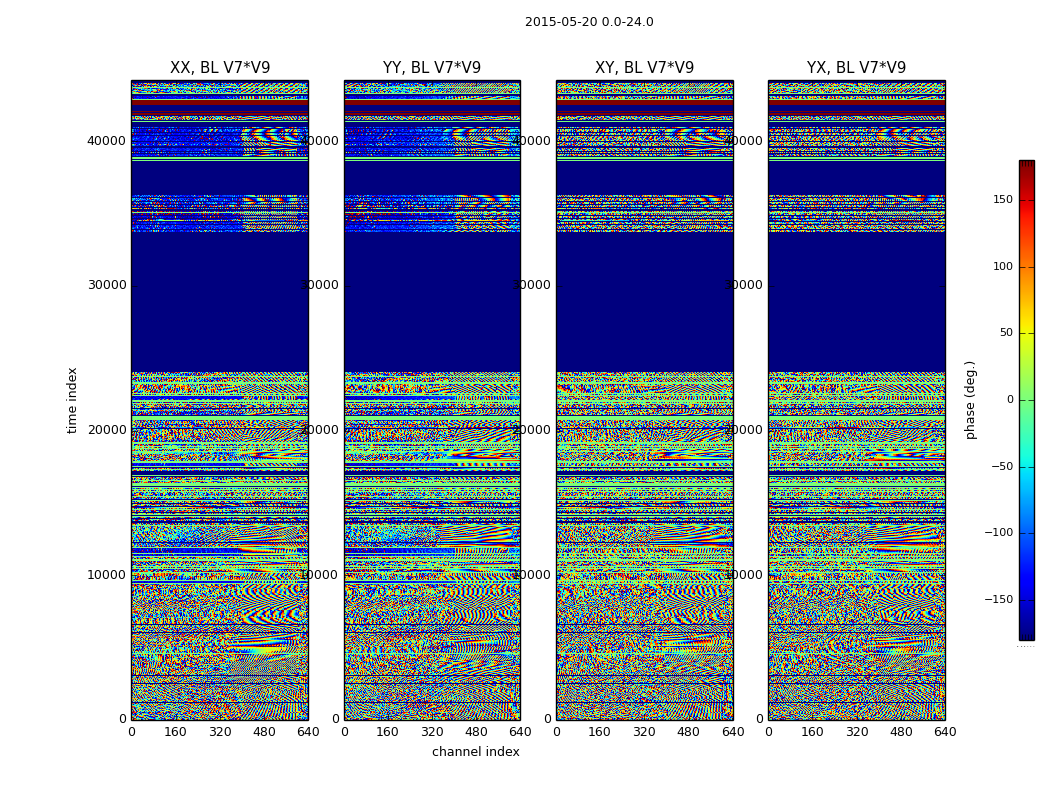This screenshot has height=800, width=1050.
Task: Click the "XY, BL V7*V9" subplot title
Action: pos(644,68)
